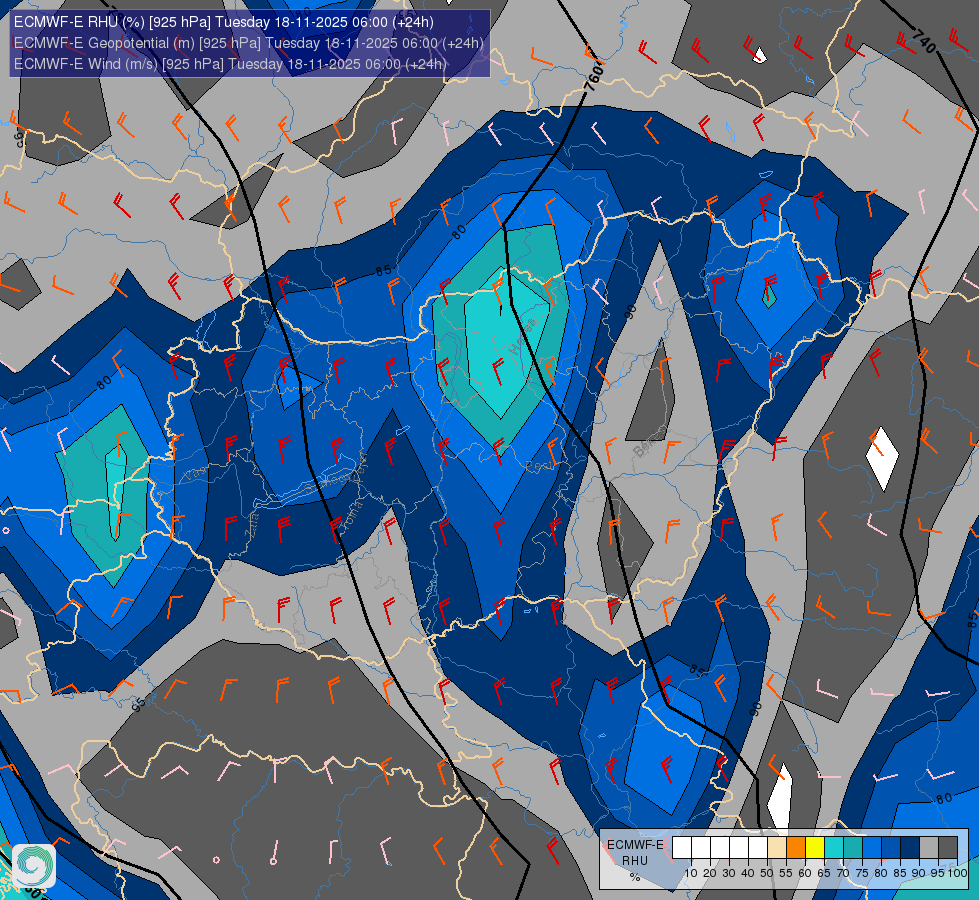Click the legend tick label 75
Screen dimensions: 979x900
point(862,873)
